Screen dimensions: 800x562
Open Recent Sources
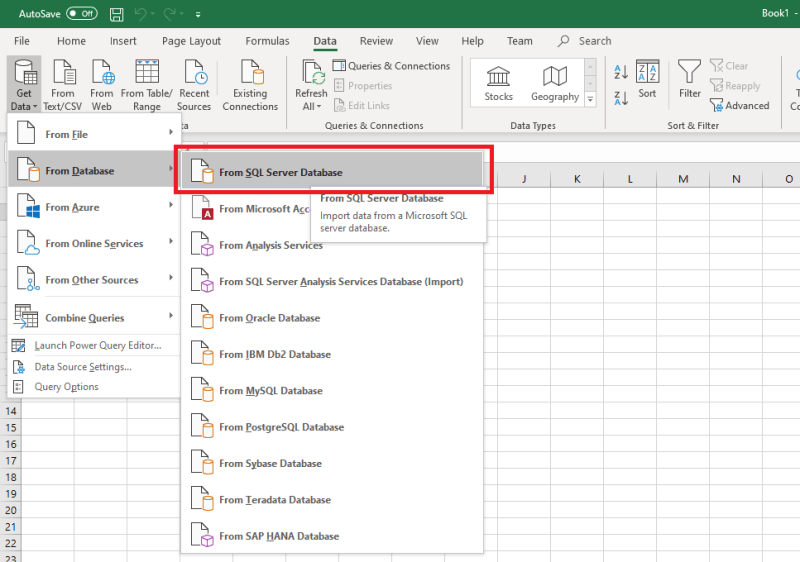[194, 84]
